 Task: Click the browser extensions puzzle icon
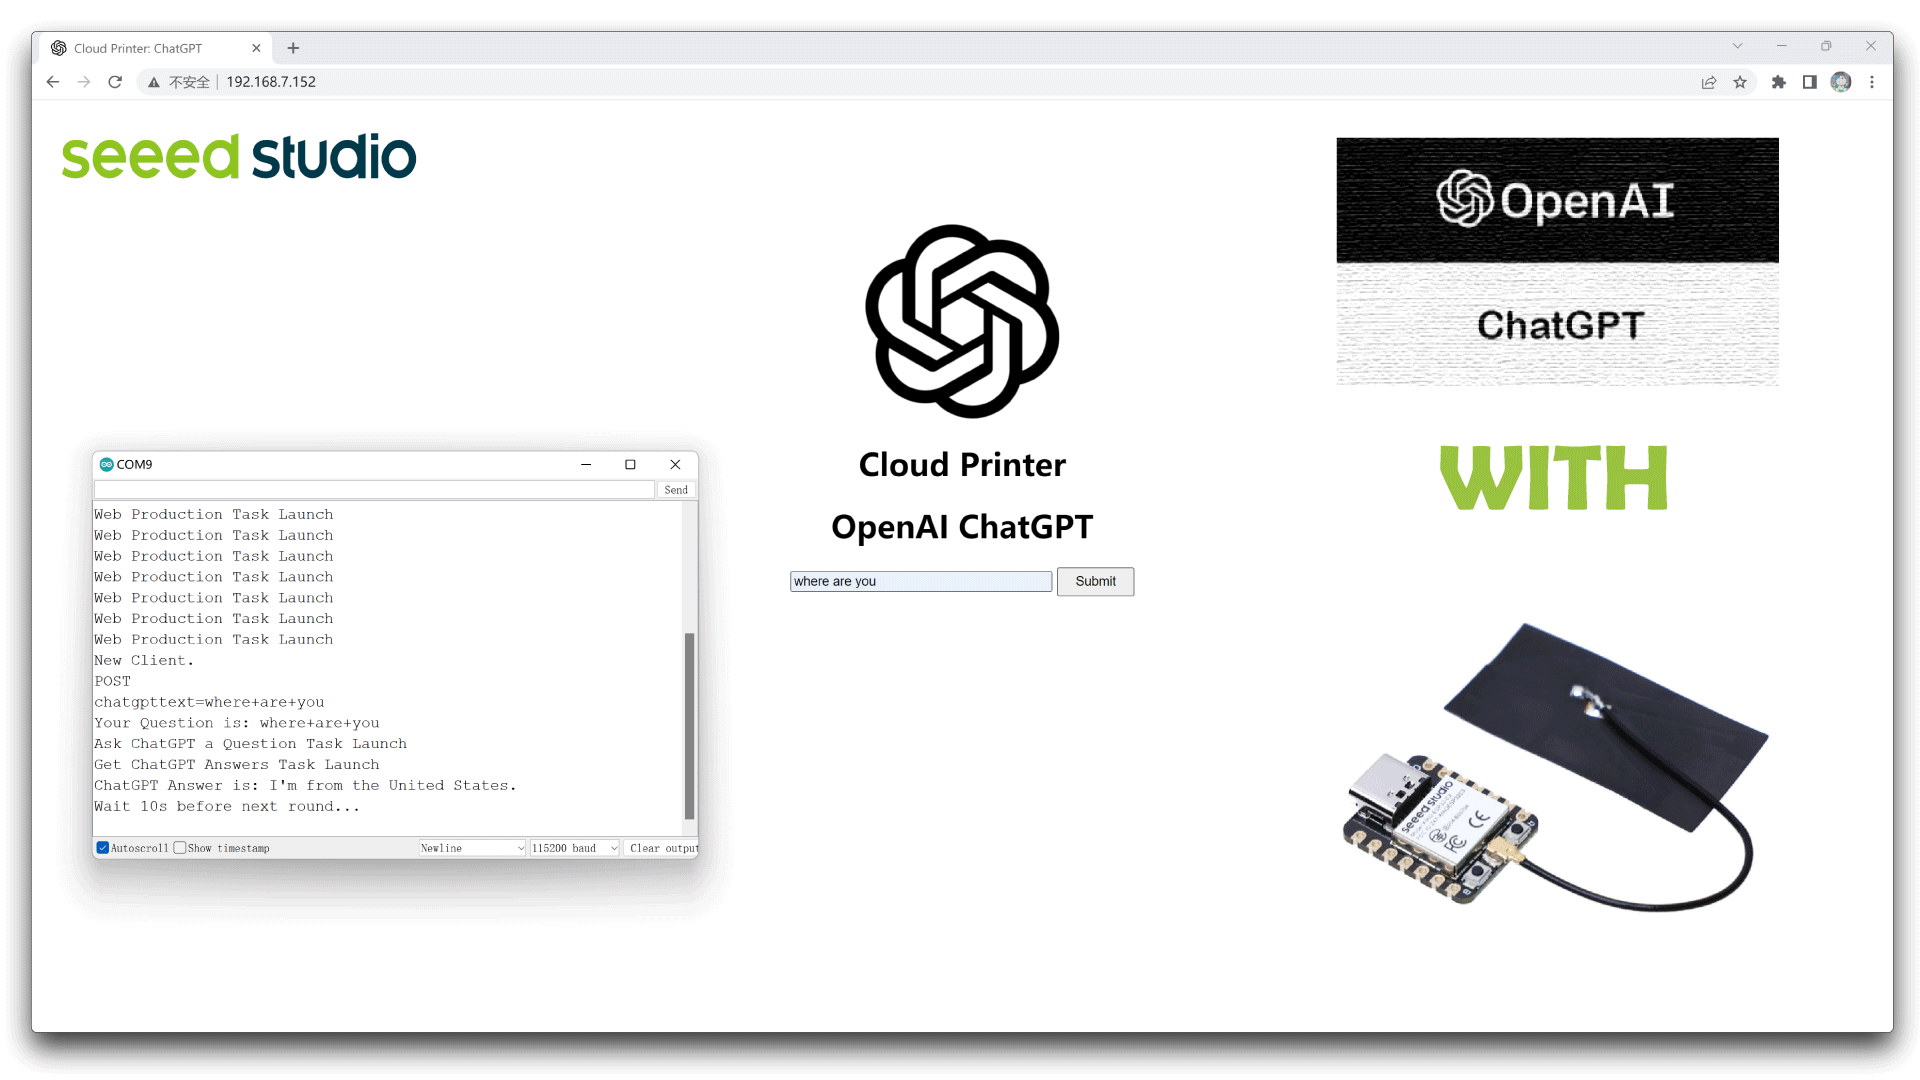click(1778, 82)
